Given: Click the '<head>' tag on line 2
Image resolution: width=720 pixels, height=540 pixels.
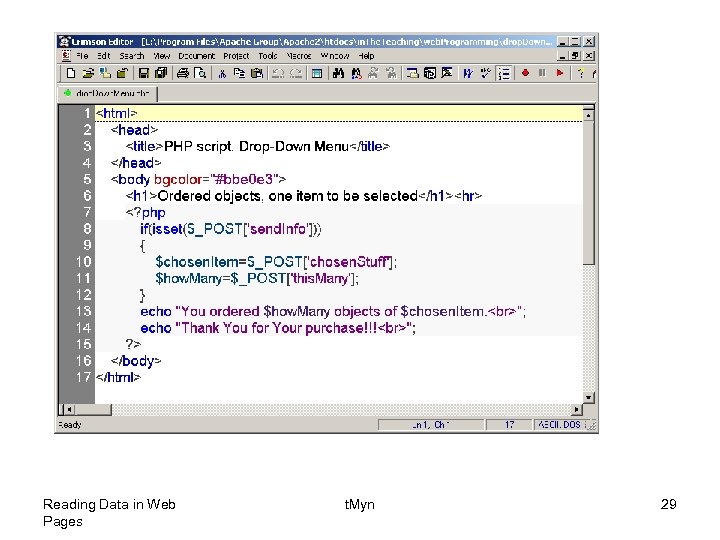Looking at the screenshot, I should [134, 130].
